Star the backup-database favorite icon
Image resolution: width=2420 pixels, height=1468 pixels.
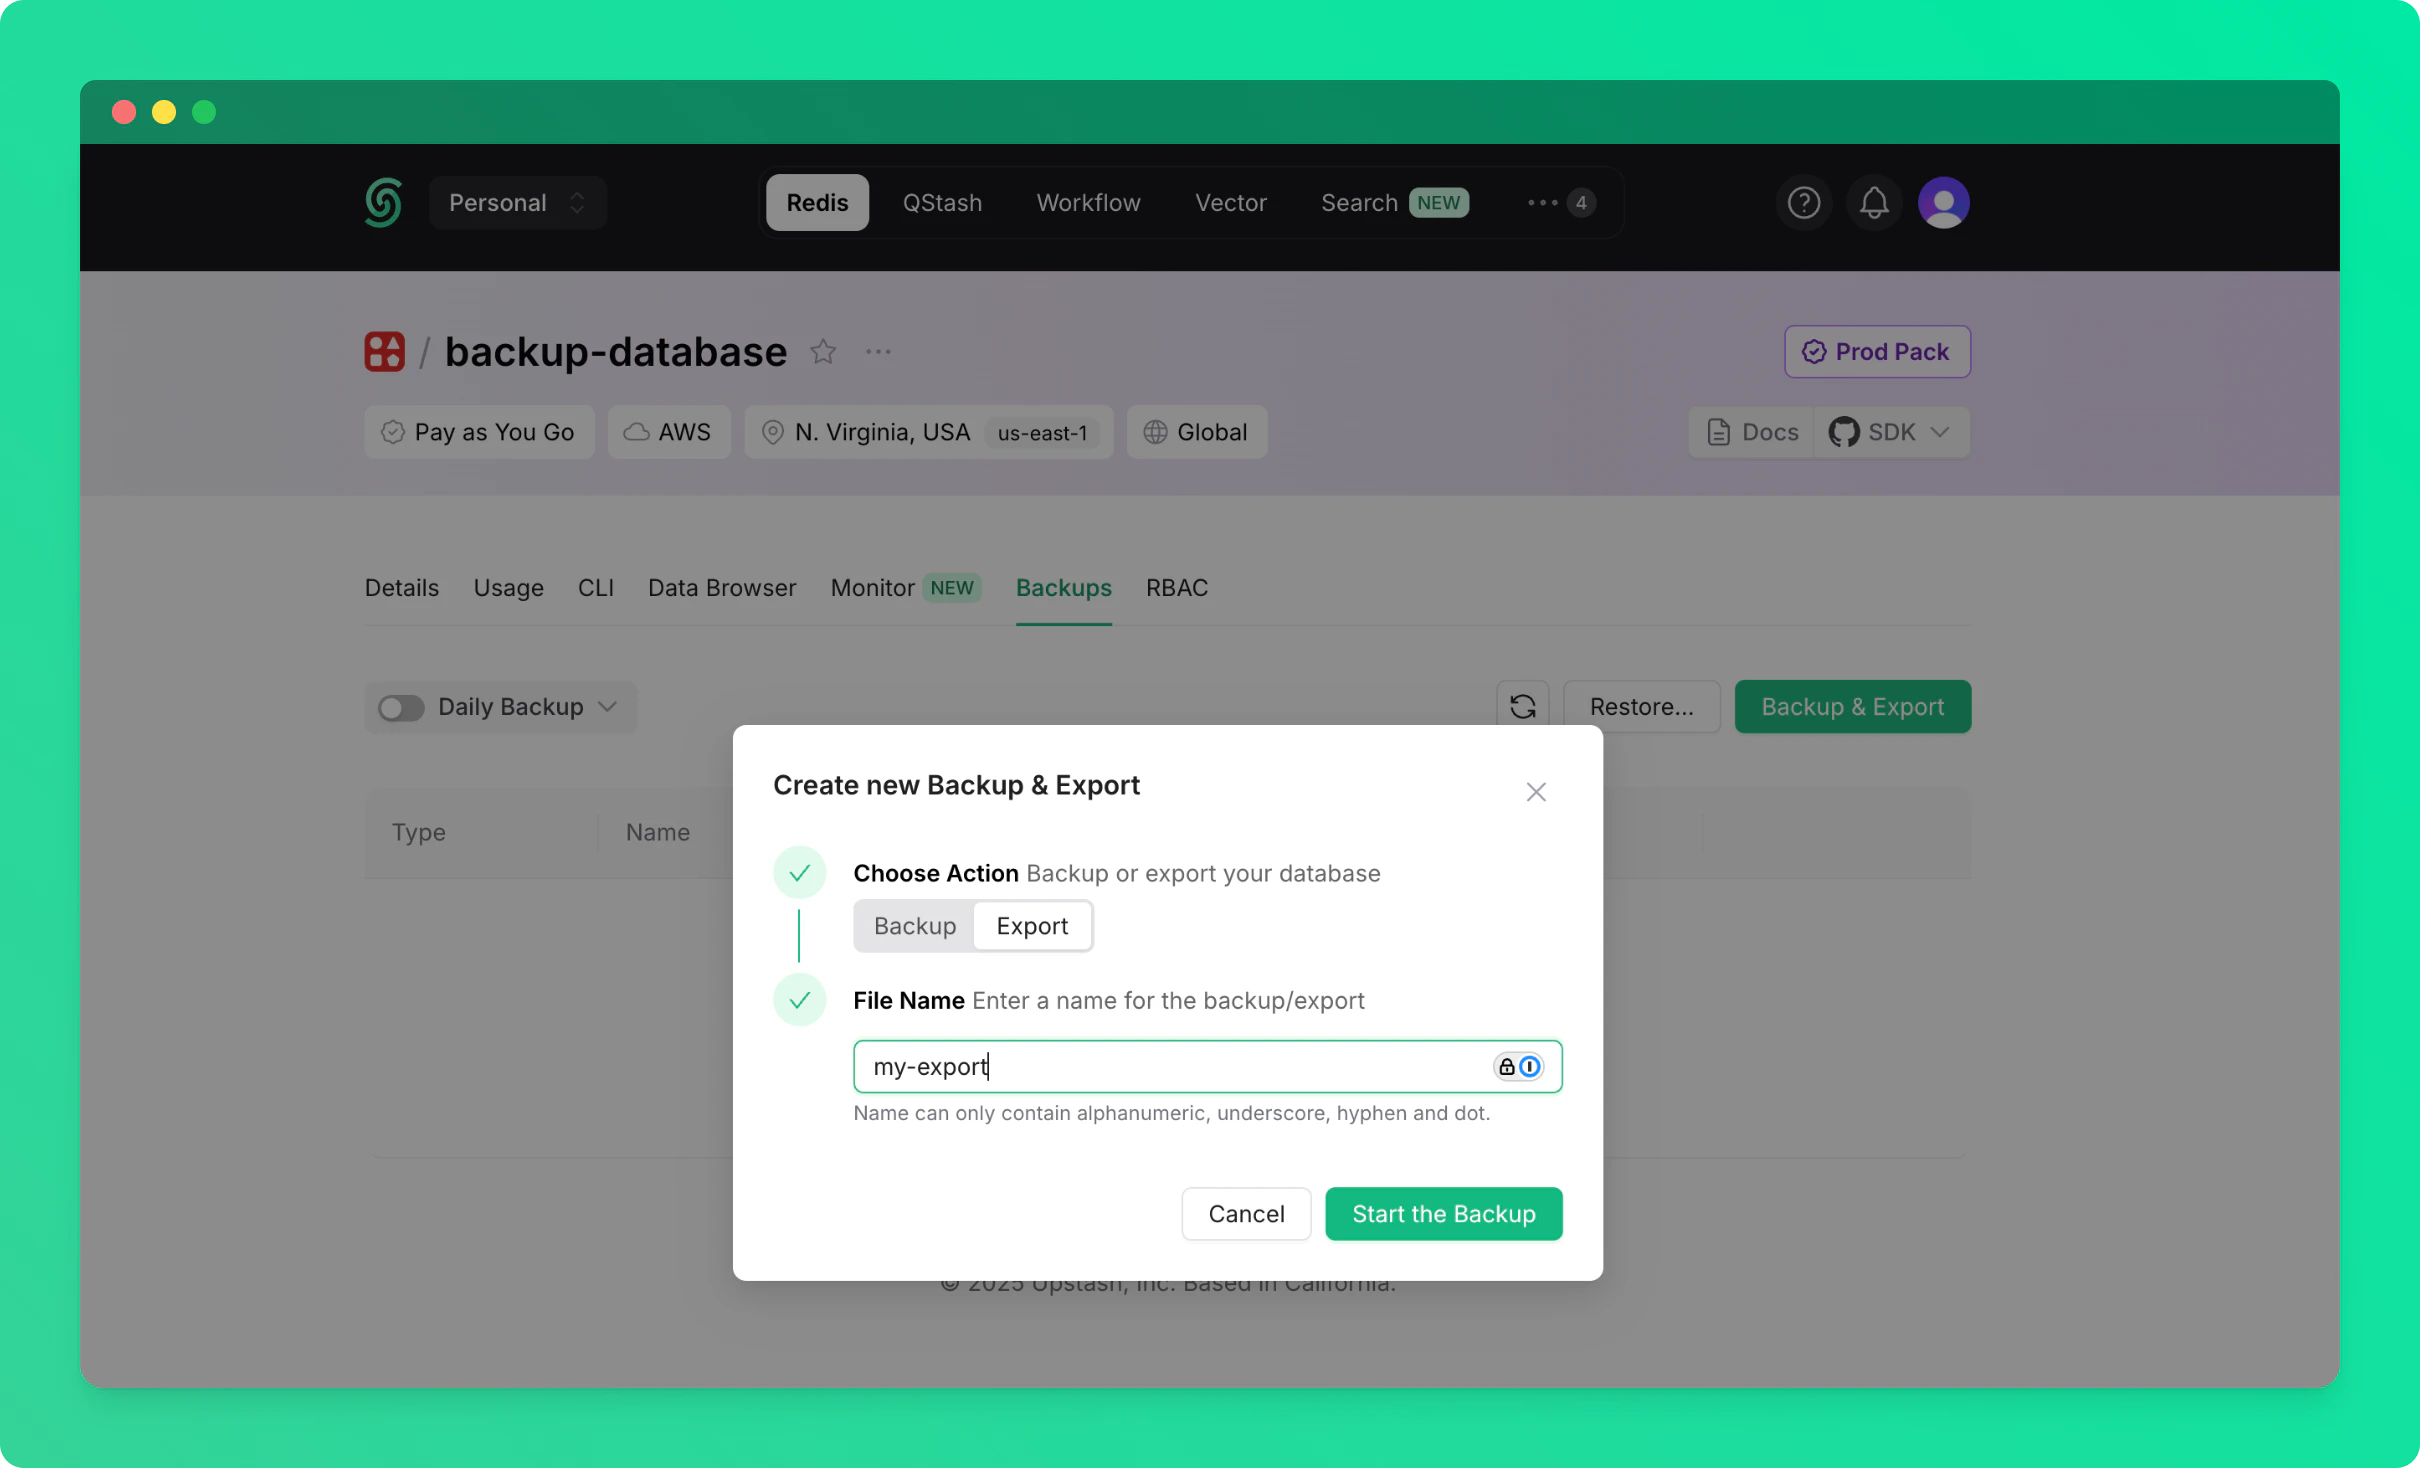(823, 352)
